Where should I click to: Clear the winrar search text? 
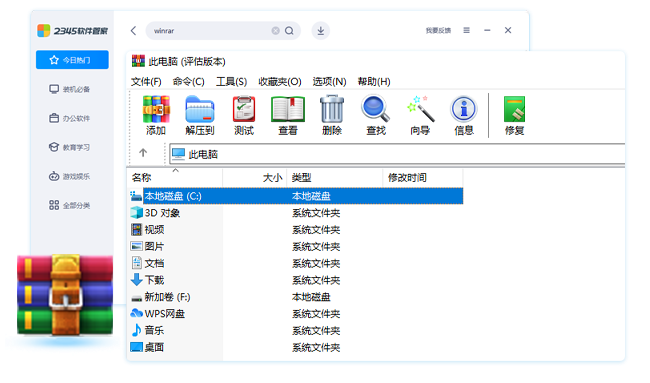coord(275,31)
